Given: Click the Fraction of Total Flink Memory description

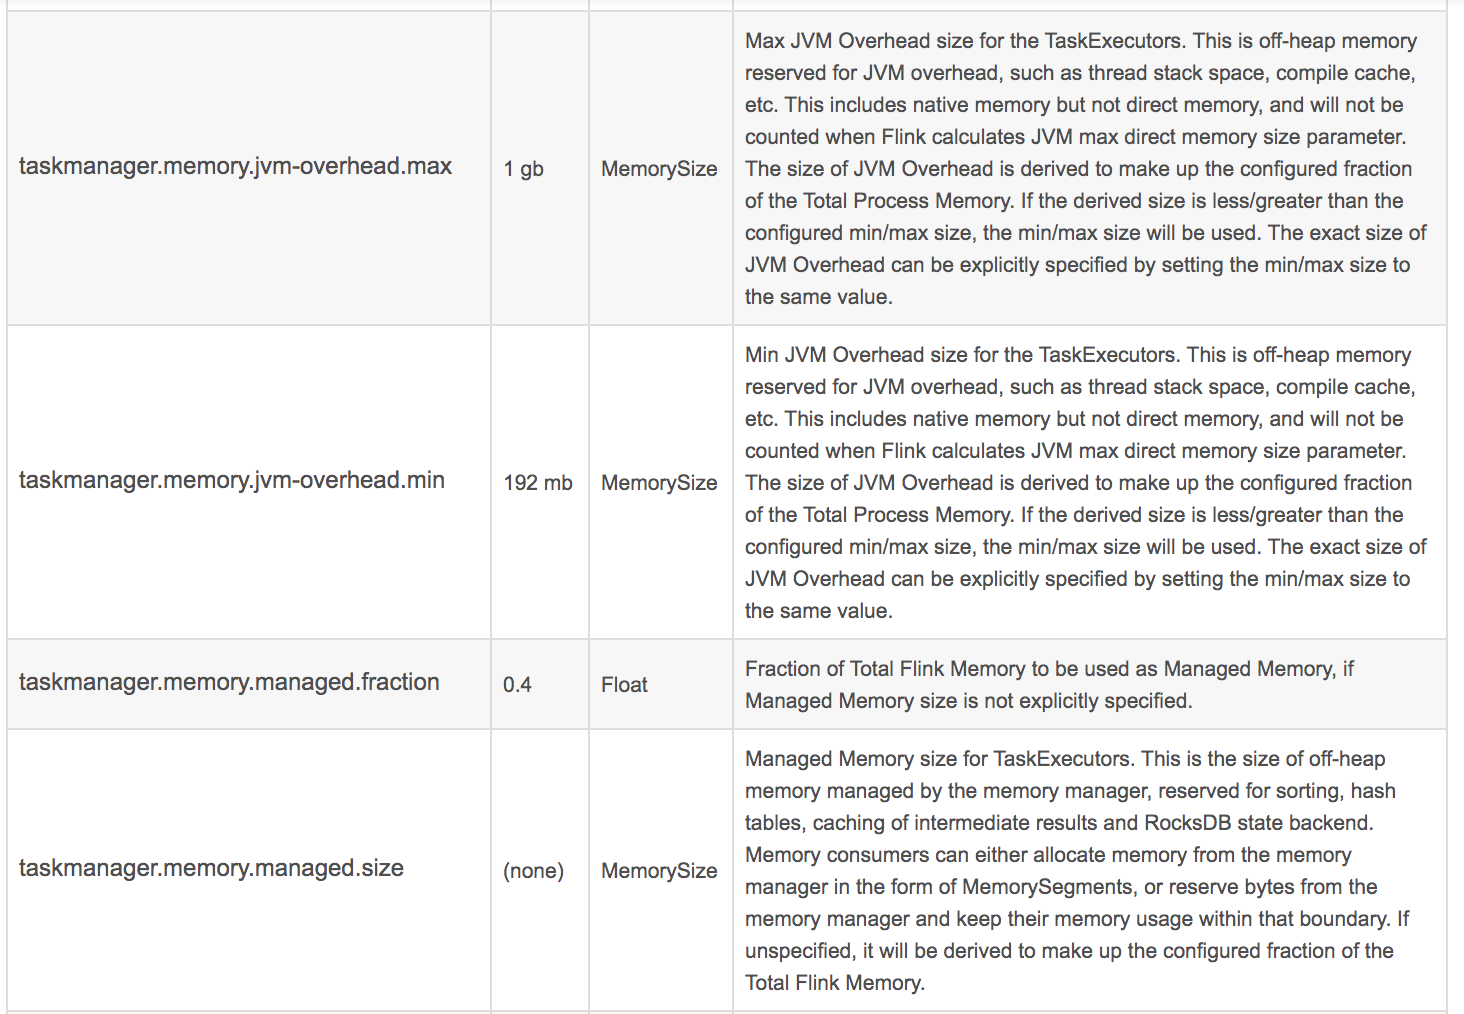Looking at the screenshot, I should pos(1049,685).
